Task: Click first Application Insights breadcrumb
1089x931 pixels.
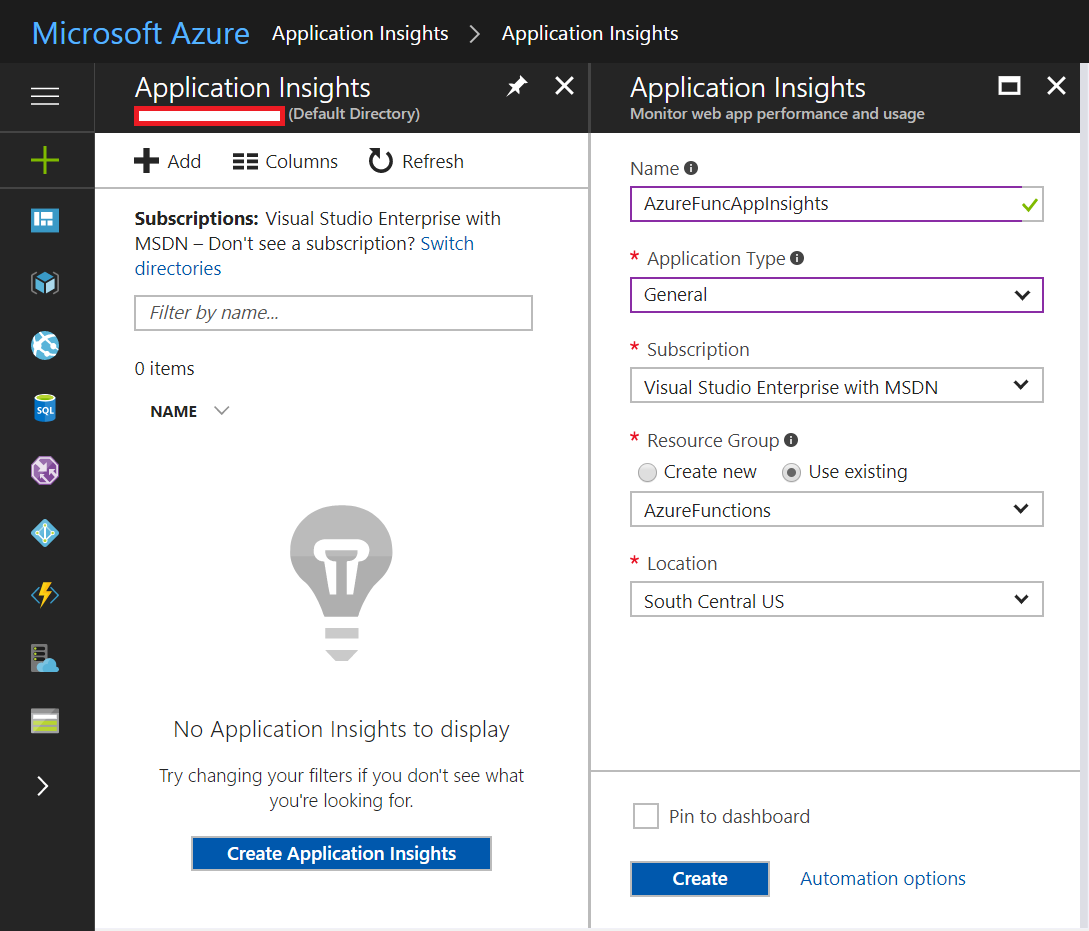Action: click(360, 33)
